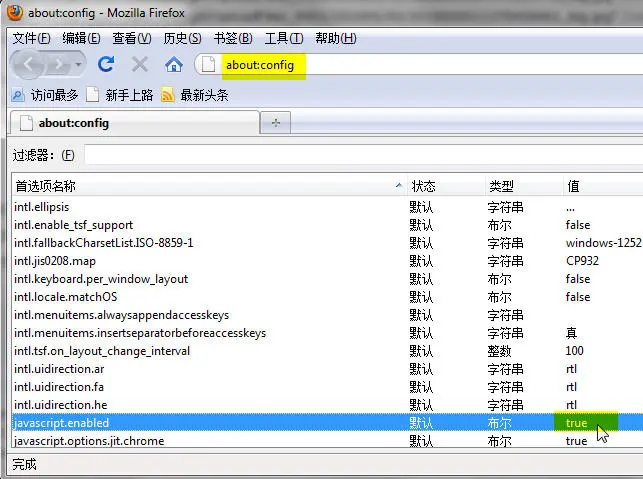Click the Stop loading X icon
The width and height of the screenshot is (643, 479).
click(x=140, y=64)
